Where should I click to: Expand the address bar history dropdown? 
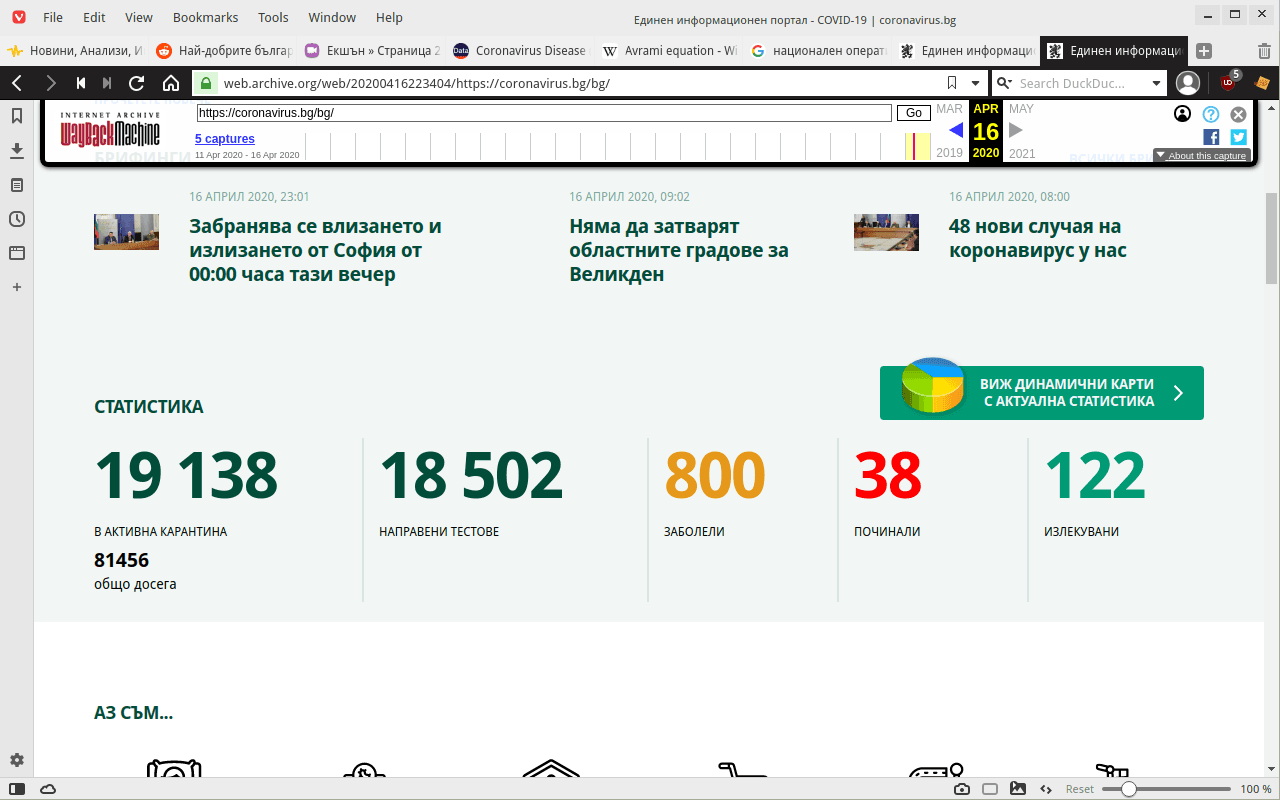coord(976,83)
